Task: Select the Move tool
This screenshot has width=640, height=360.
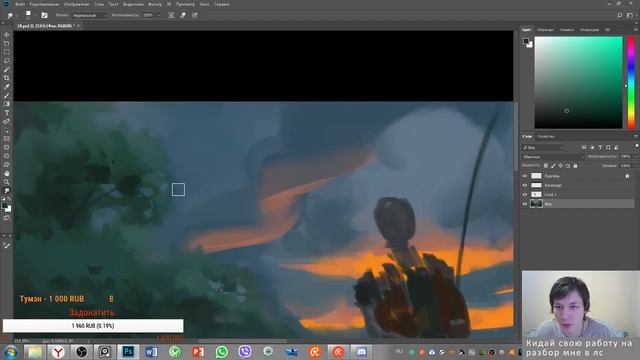Action: (x=7, y=35)
